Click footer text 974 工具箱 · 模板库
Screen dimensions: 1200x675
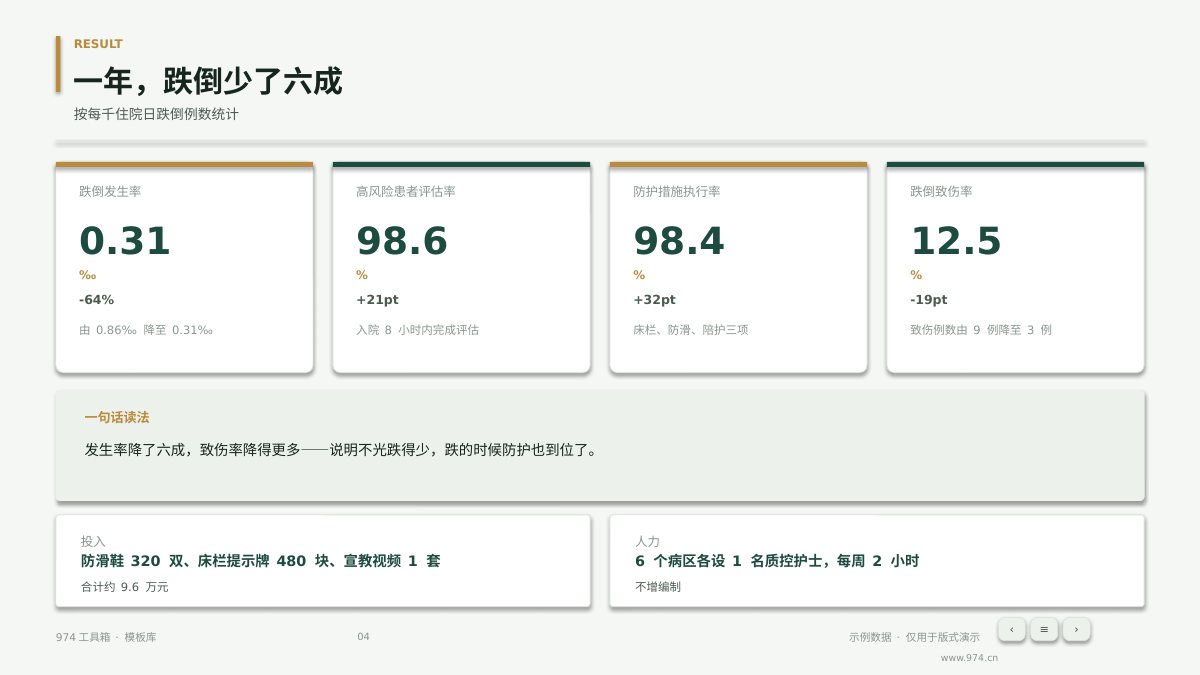(106, 637)
